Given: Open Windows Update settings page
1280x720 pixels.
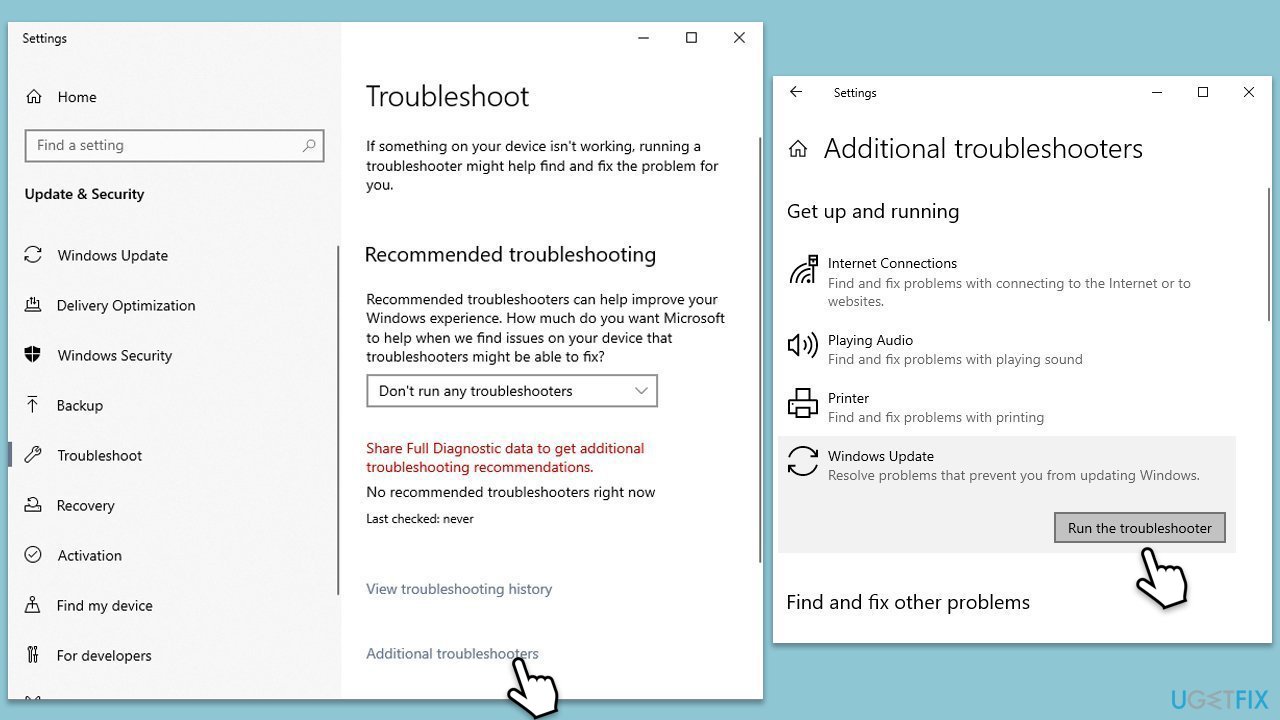Looking at the screenshot, I should tap(113, 255).
